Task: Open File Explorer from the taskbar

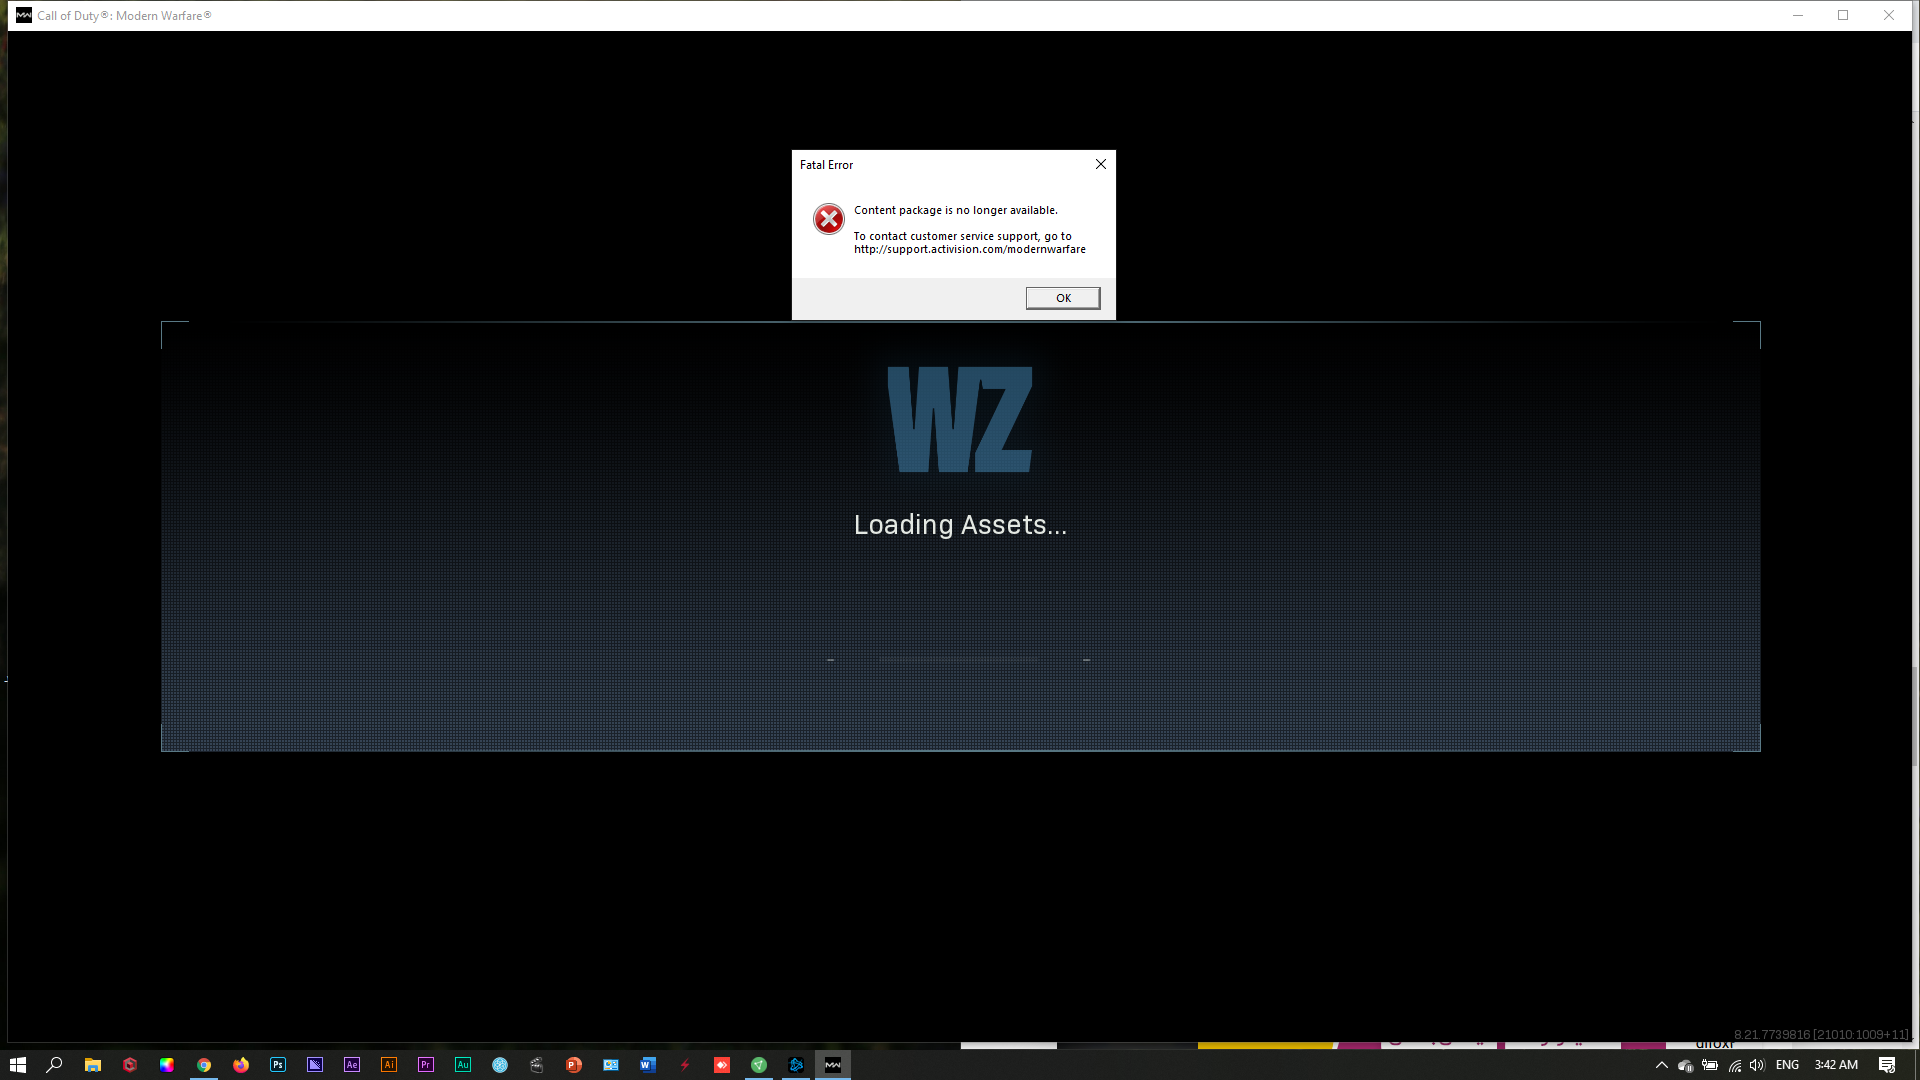Action: 93,1065
